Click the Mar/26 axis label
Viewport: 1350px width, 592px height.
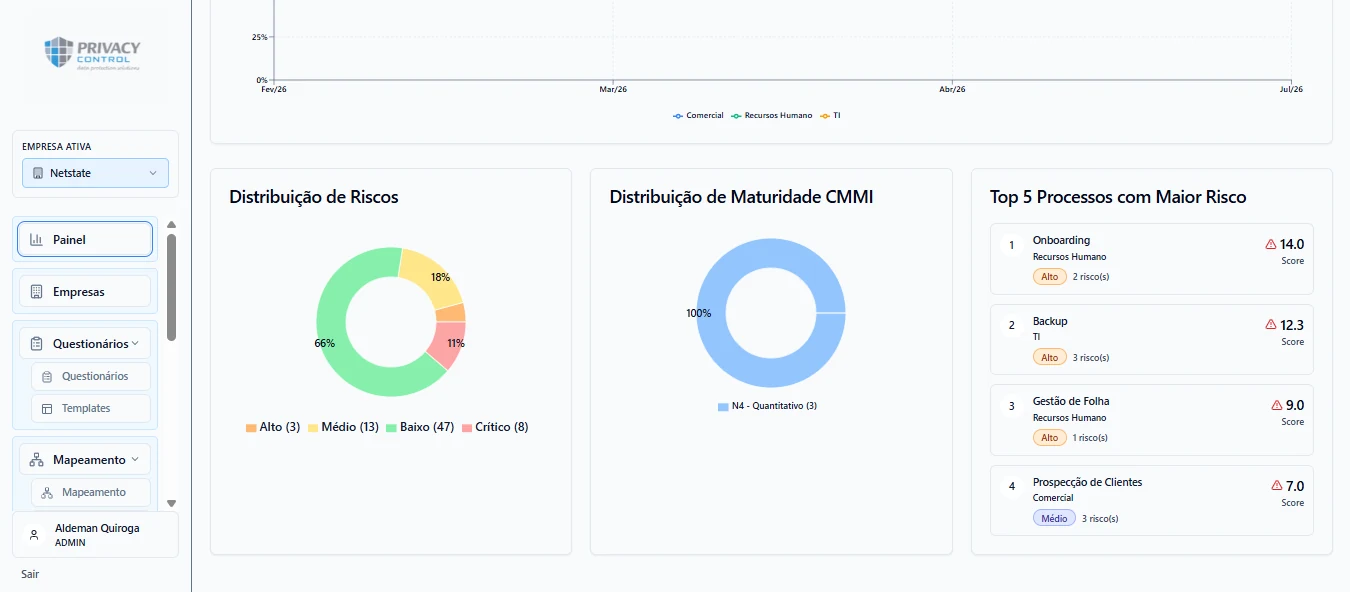tap(613, 89)
